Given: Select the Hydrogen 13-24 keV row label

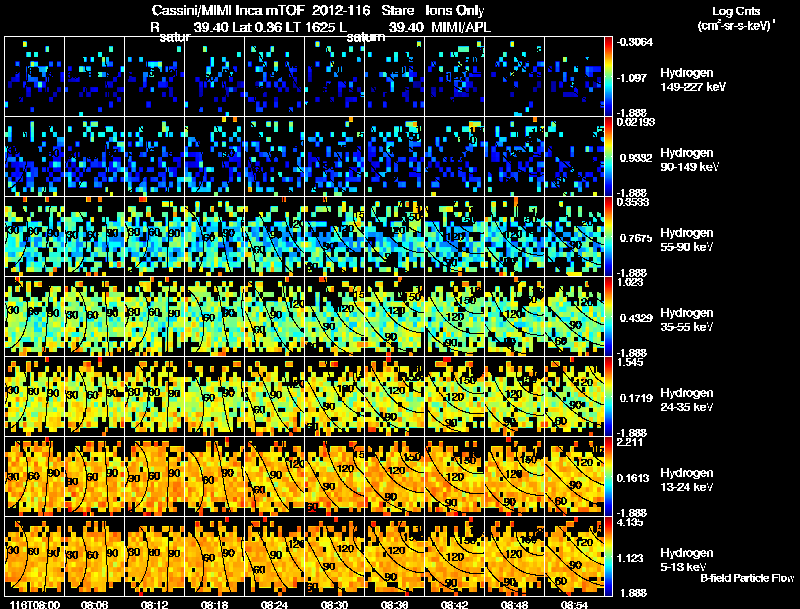Looking at the screenshot, I should pos(686,479).
